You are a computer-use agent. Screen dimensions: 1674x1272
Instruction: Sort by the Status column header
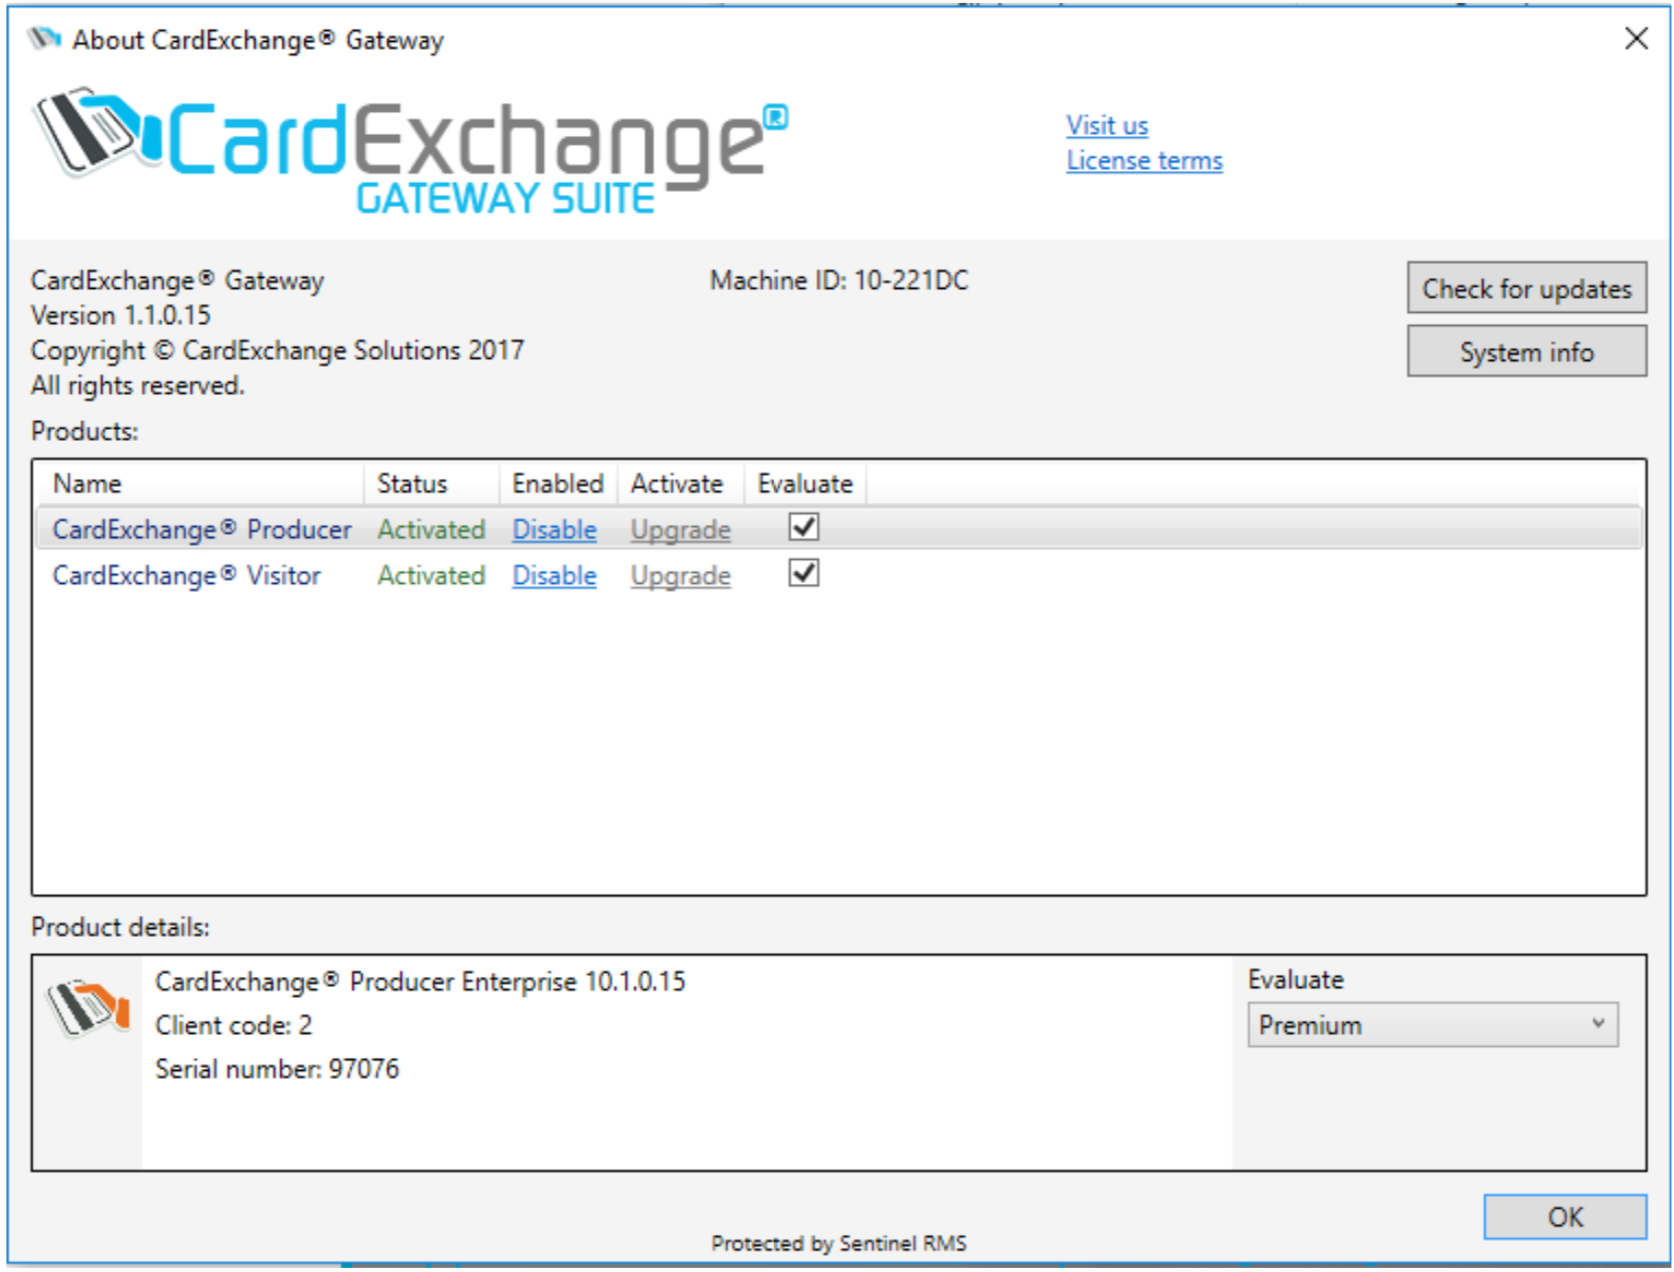[412, 484]
